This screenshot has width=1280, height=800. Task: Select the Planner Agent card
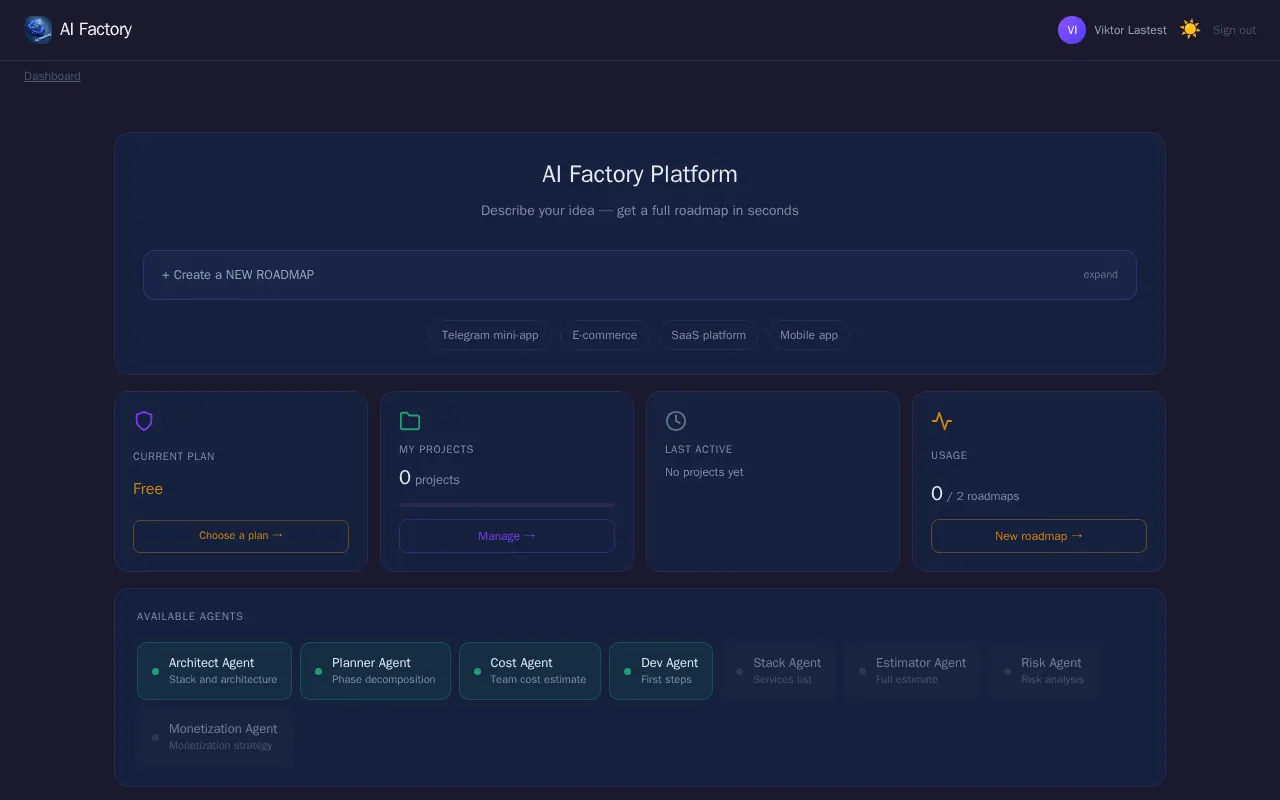375,671
